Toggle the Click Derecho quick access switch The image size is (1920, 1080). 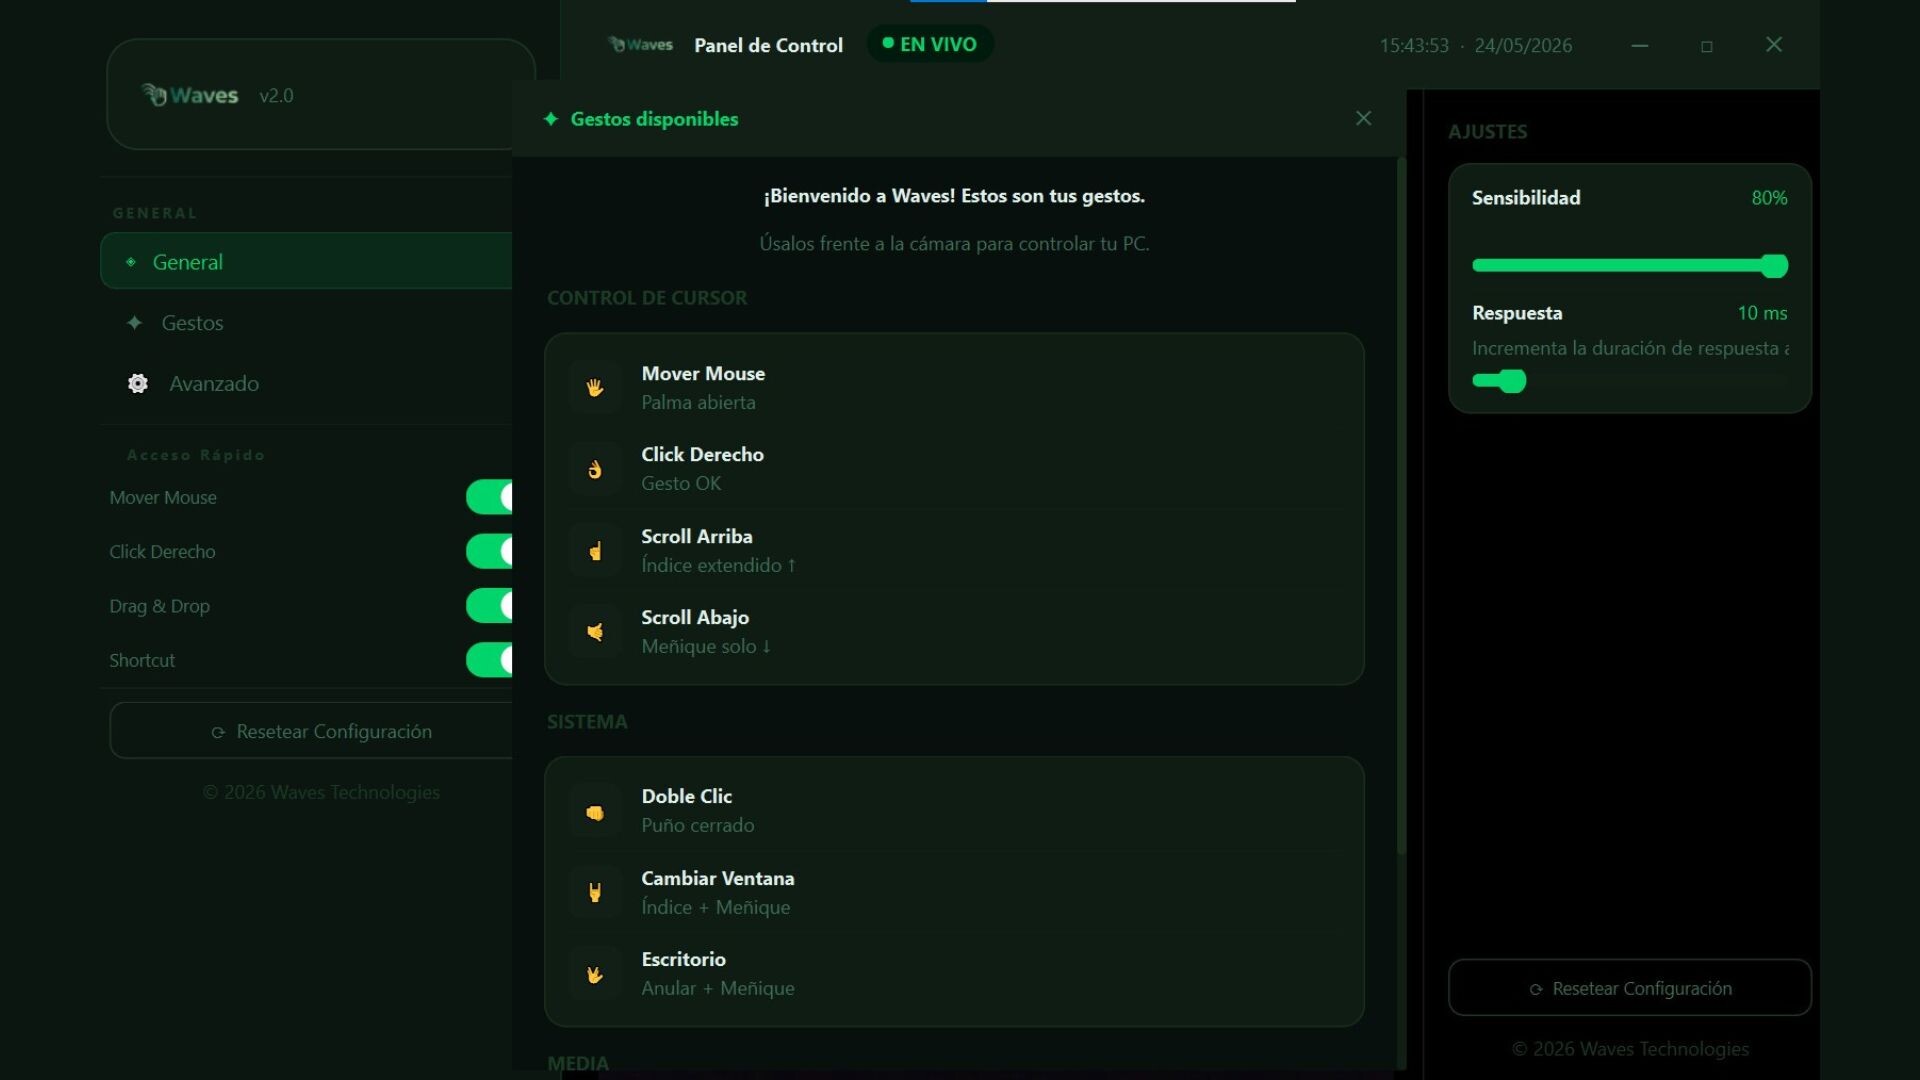489,551
